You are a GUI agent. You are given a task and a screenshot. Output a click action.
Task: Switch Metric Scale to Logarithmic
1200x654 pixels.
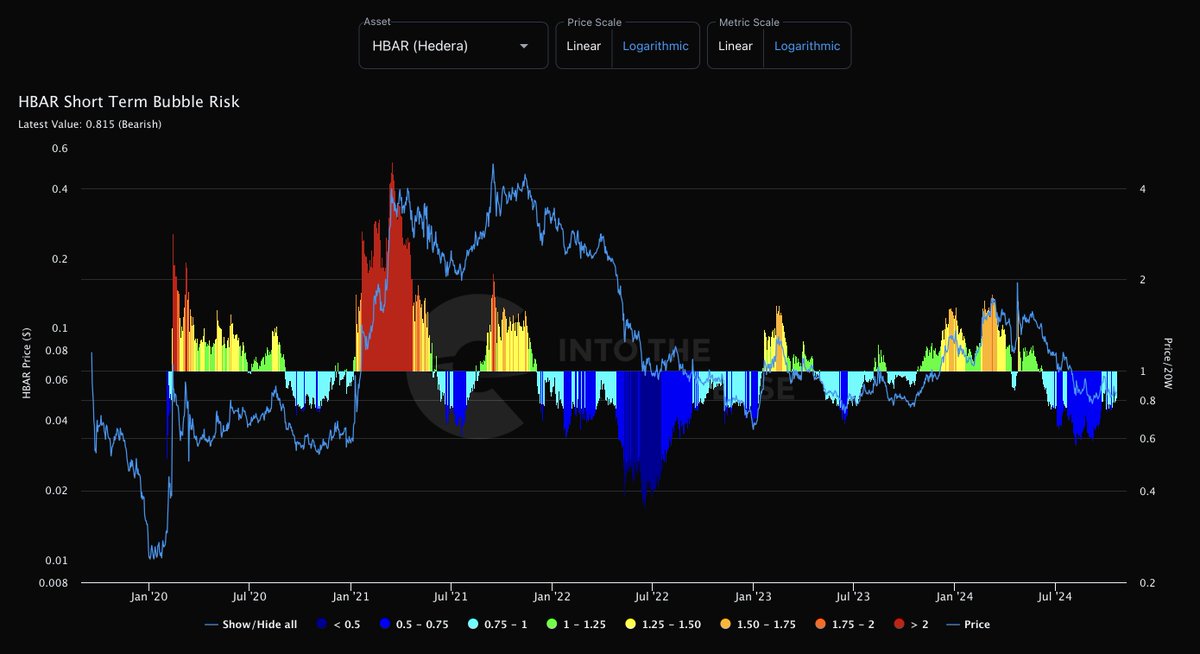[x=807, y=46]
